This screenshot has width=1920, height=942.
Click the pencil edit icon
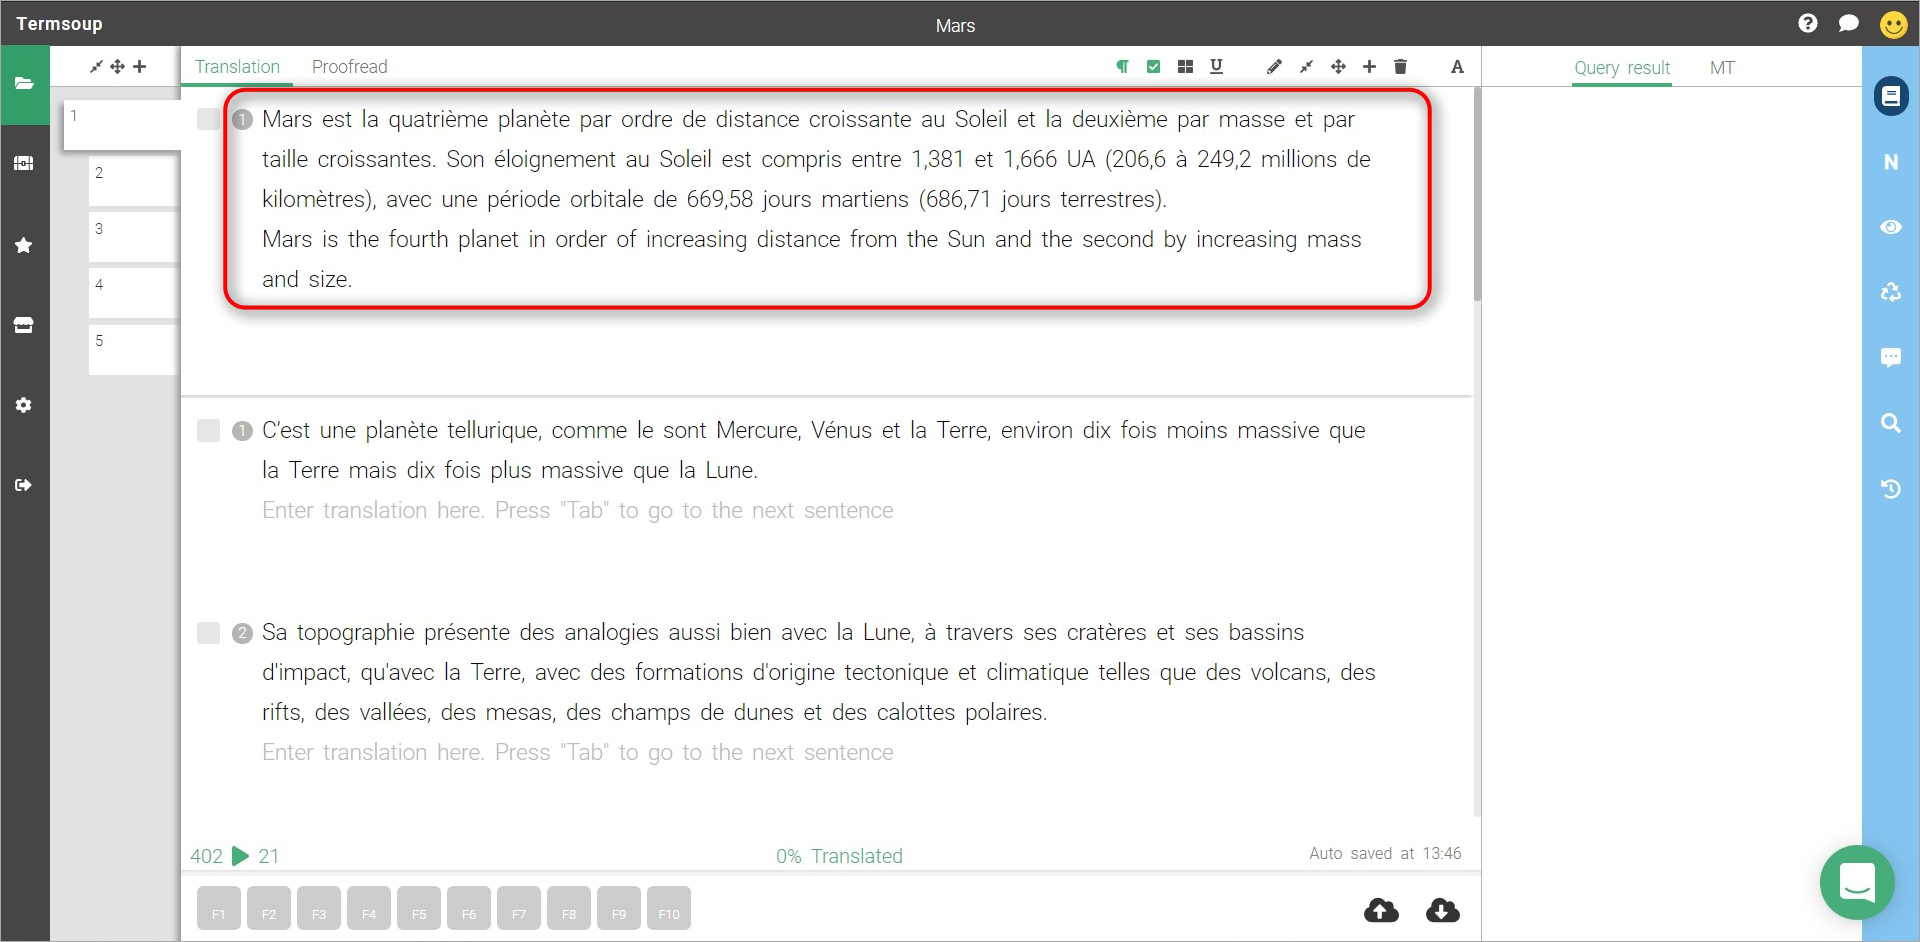pos(1274,67)
